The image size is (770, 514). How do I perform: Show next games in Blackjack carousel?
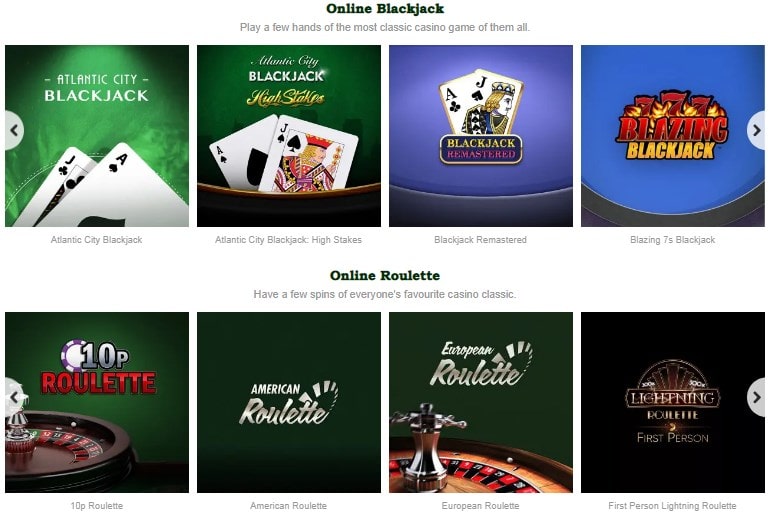pos(756,131)
